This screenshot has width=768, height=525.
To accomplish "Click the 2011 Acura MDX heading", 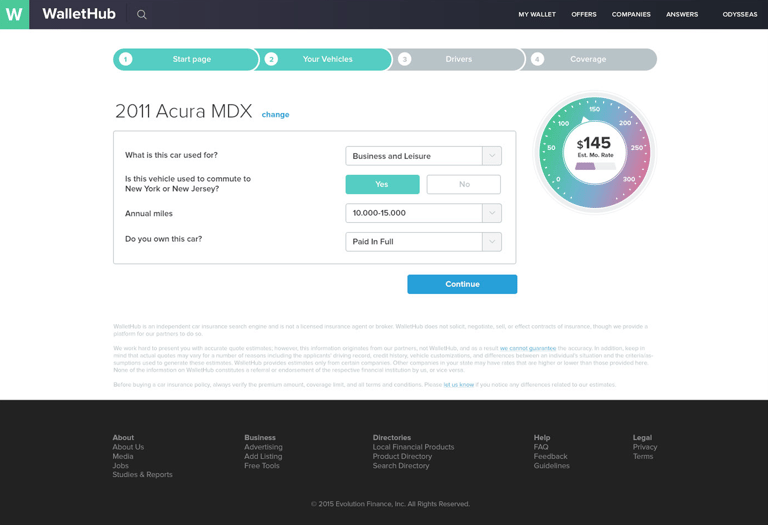I will coord(184,111).
